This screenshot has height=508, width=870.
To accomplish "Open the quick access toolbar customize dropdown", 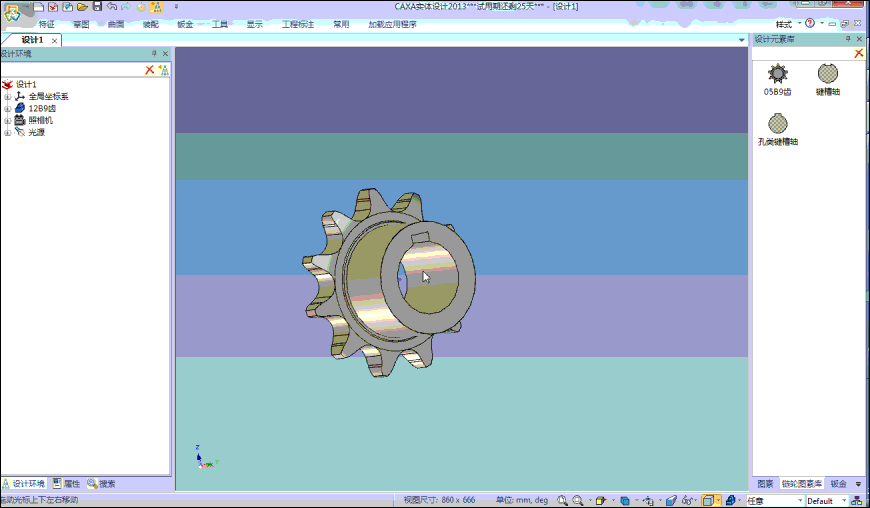I will pos(176,7).
